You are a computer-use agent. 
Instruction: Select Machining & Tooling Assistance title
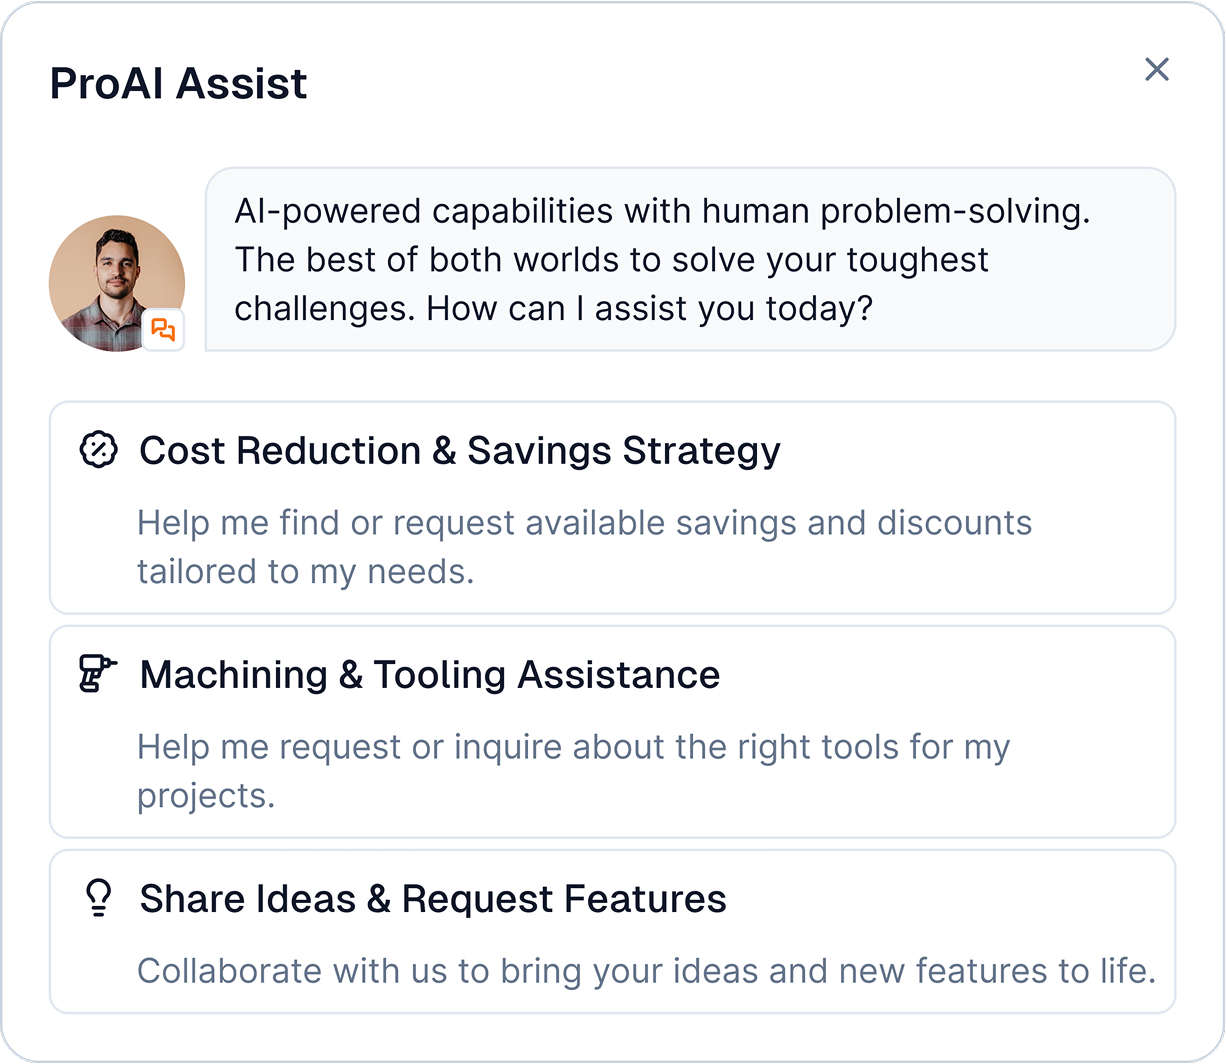coord(430,675)
